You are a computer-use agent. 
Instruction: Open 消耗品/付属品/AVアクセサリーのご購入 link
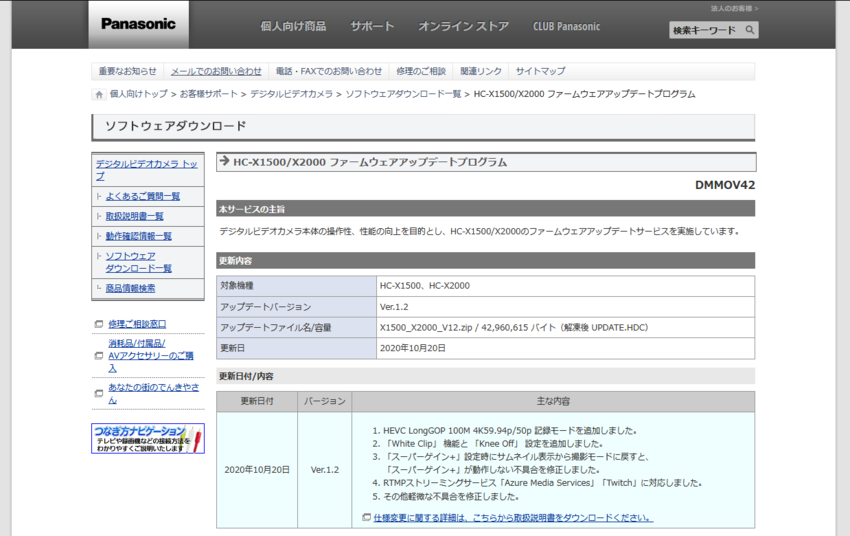pyautogui.click(x=151, y=356)
